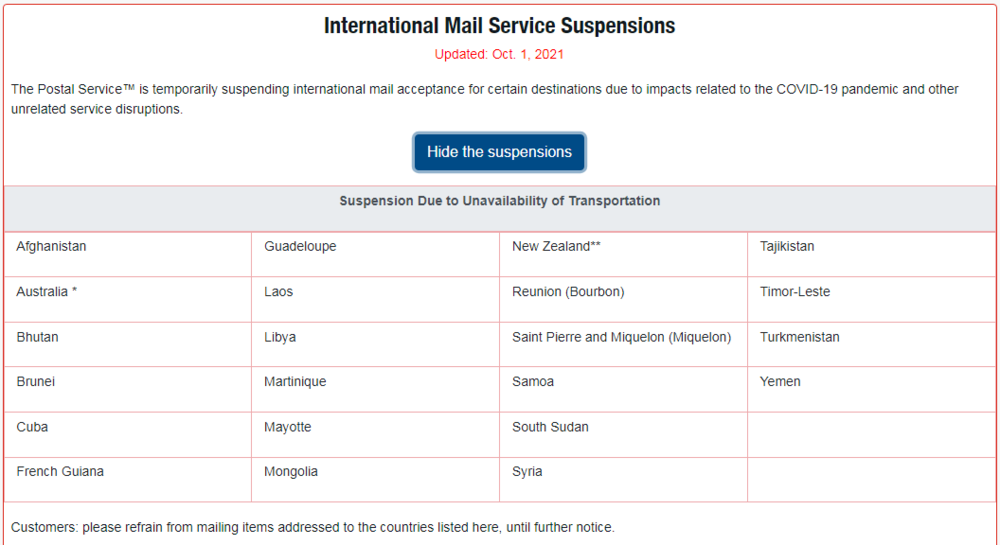Click the Libya table cell
1000x545 pixels.
point(280,337)
